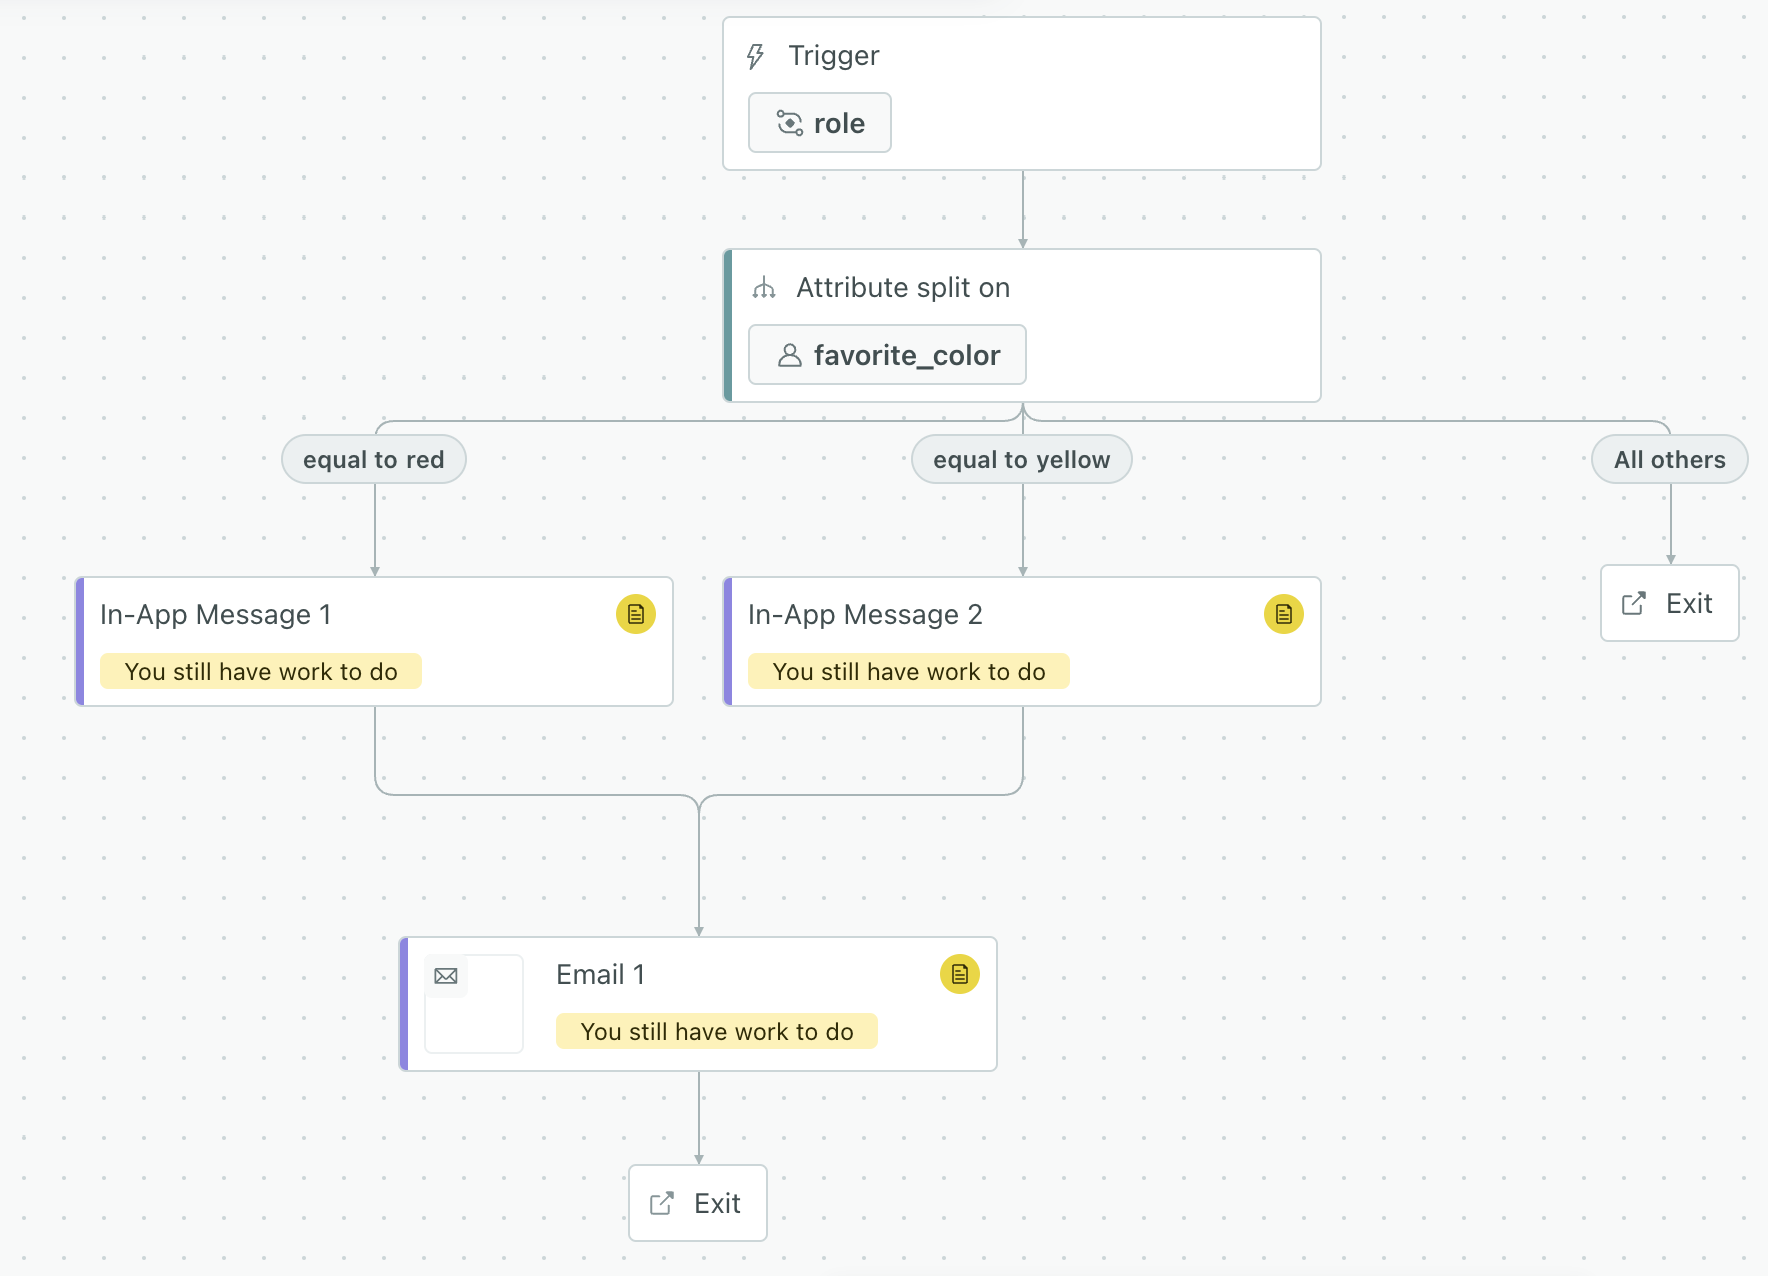Click In-App Message 1 warning label
This screenshot has height=1276, width=1768.
pyautogui.click(x=261, y=672)
